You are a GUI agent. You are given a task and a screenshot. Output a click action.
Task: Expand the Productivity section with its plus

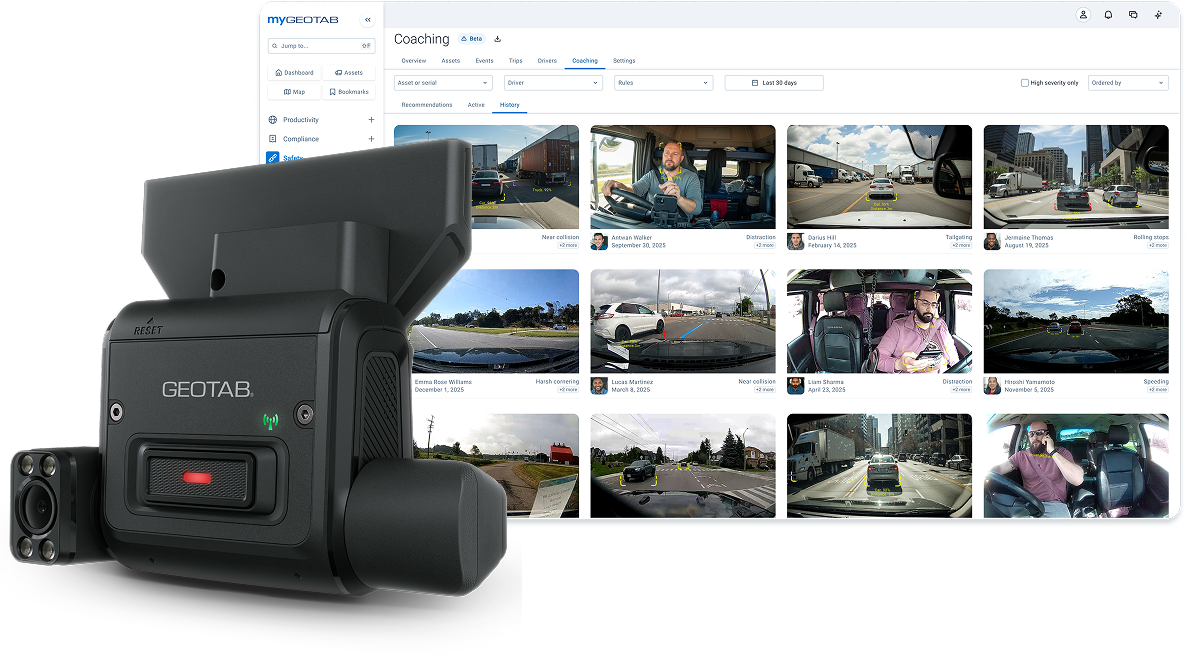pyautogui.click(x=371, y=120)
